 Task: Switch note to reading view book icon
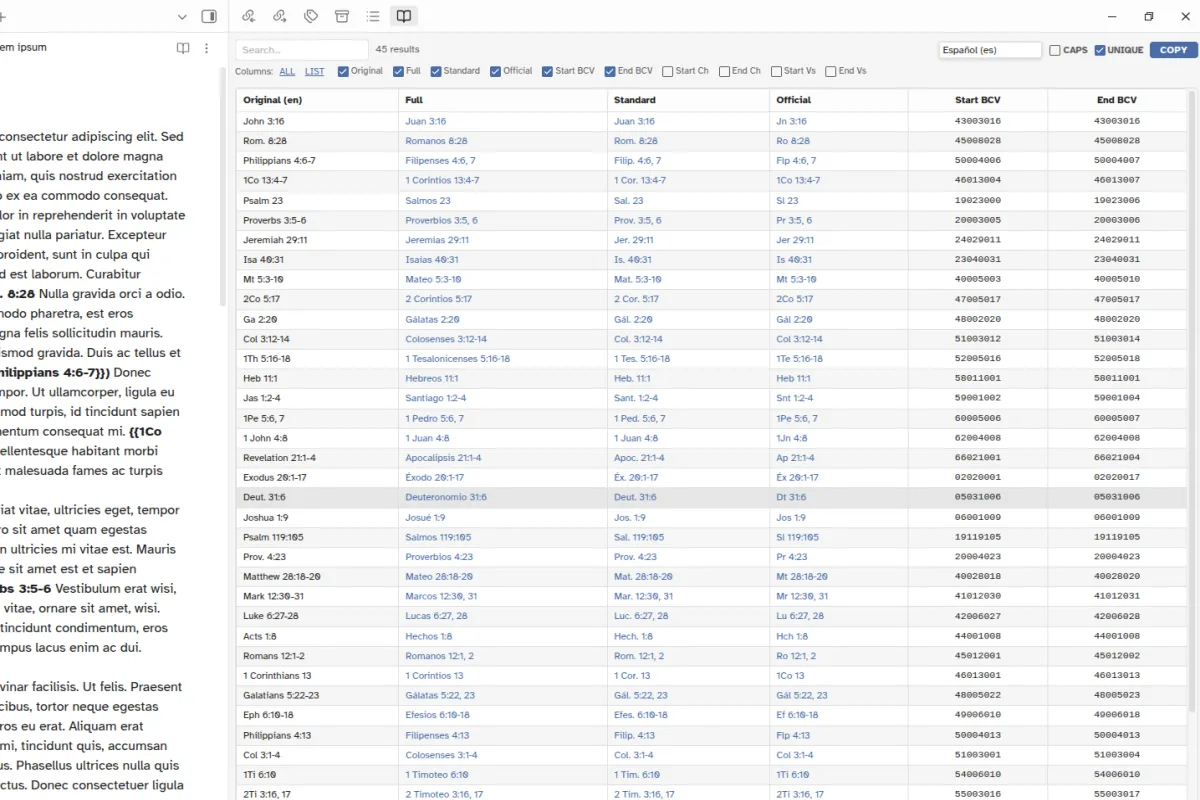183,48
